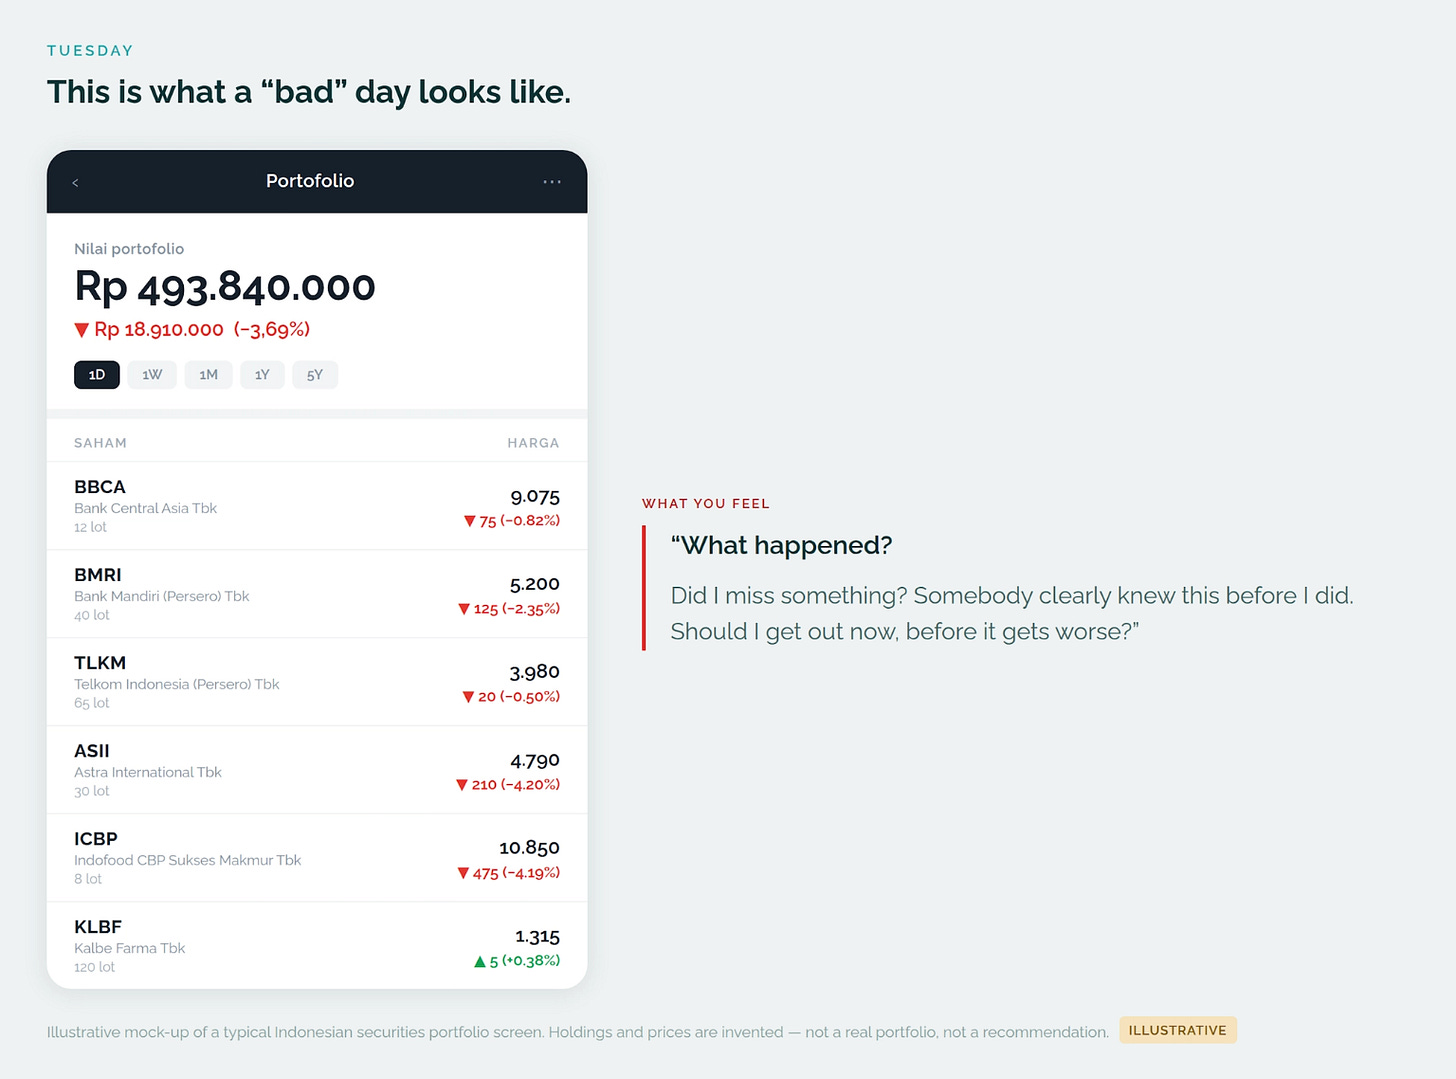Click the red down arrow on ASII change
This screenshot has height=1079, width=1456.
[x=462, y=785]
